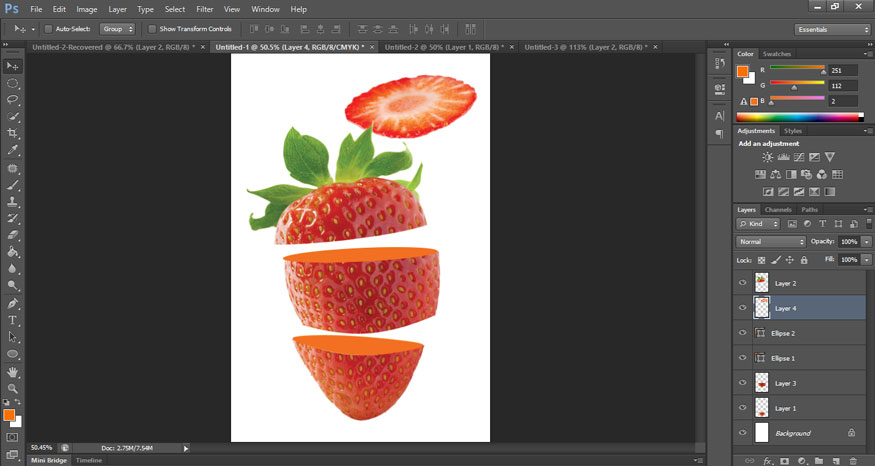This screenshot has height=466, width=875.
Task: Select the Hand tool
Action: pyautogui.click(x=13, y=372)
